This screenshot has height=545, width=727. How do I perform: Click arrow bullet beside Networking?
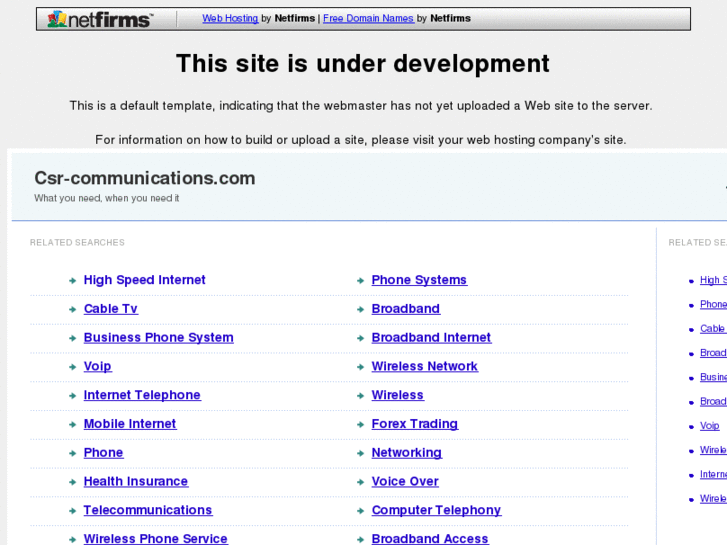(x=360, y=453)
